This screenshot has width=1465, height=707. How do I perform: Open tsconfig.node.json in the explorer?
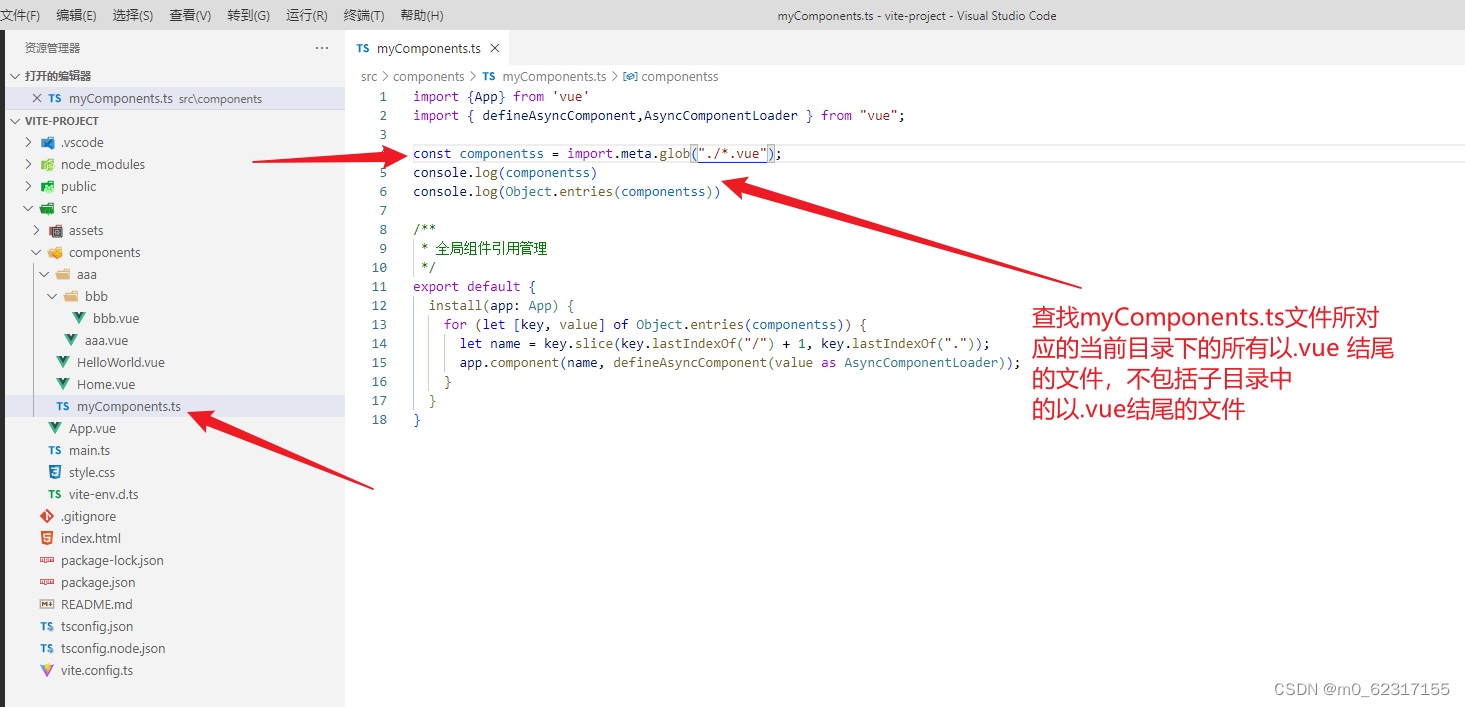[x=113, y=649]
